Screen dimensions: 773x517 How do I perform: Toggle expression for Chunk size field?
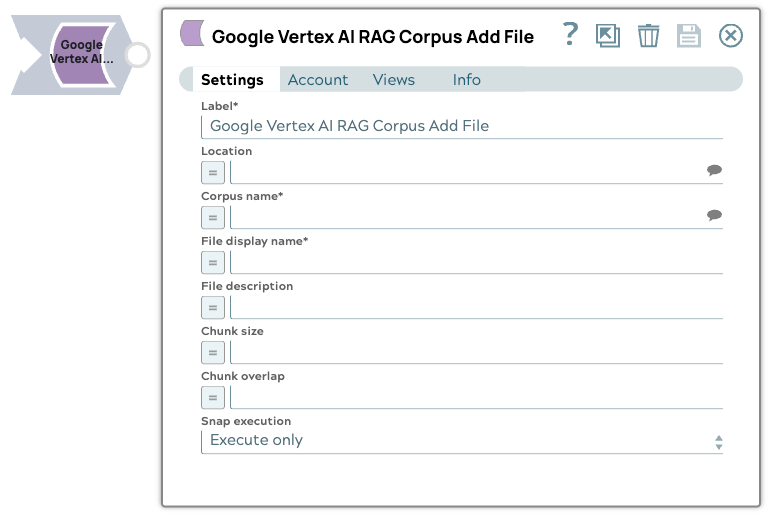(213, 352)
